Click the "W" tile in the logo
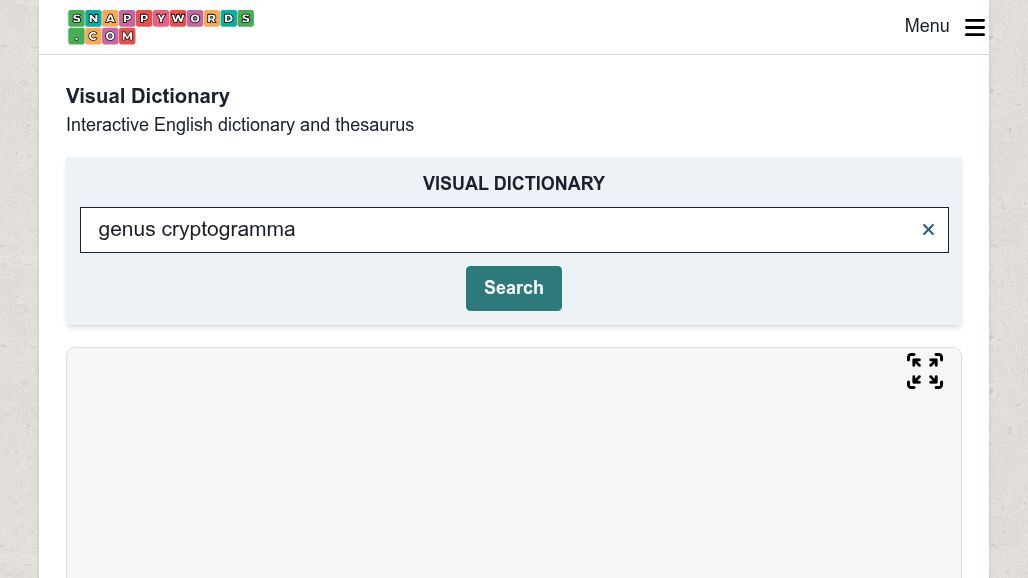The height and width of the screenshot is (578, 1028). point(178,18)
